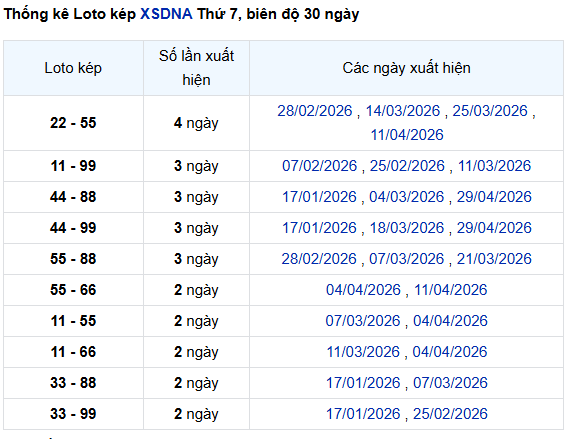Image resolution: width=571 pixels, height=439 pixels.
Task: Select the '44 - 99' loto pair cell
Action: click(x=73, y=228)
